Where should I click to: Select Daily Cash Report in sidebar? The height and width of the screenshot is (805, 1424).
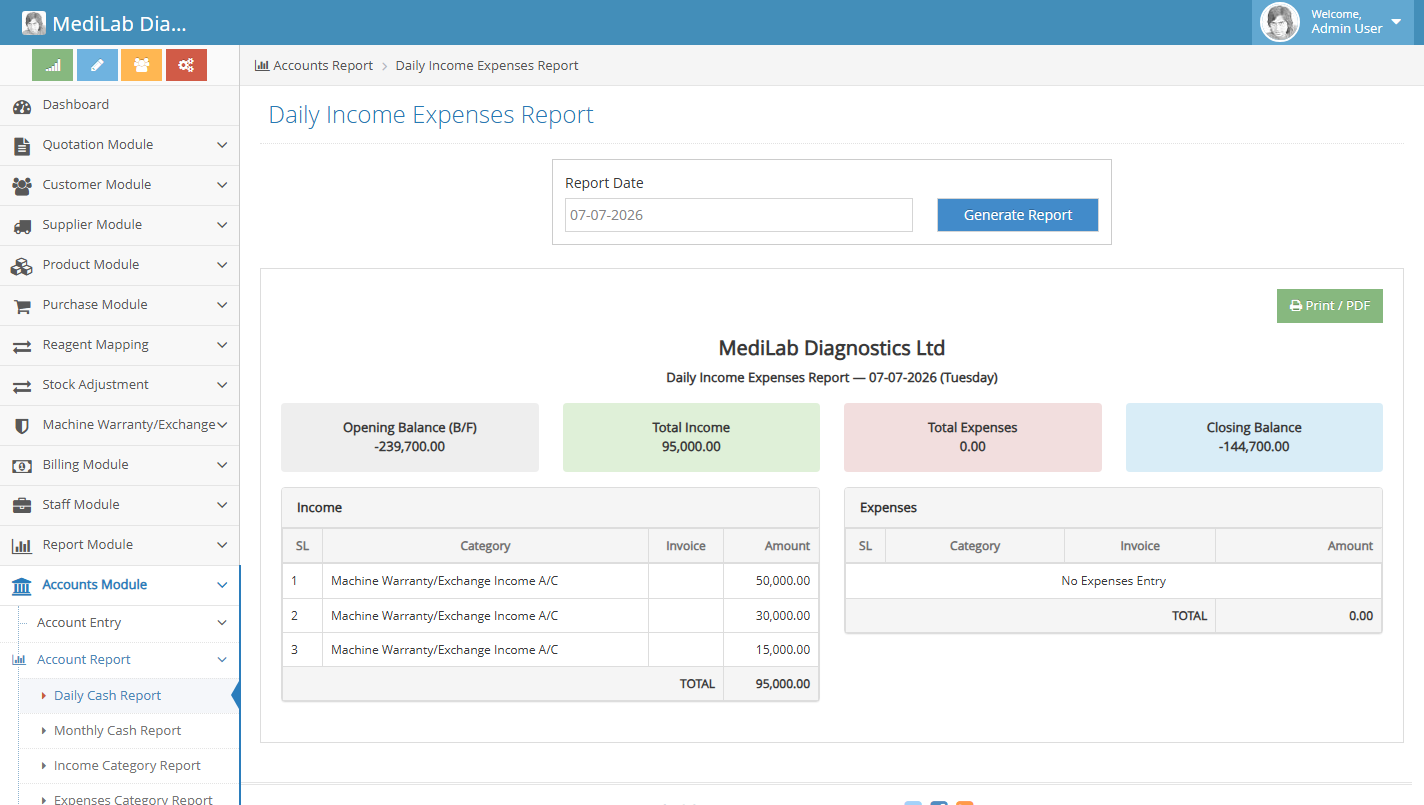tap(129, 696)
